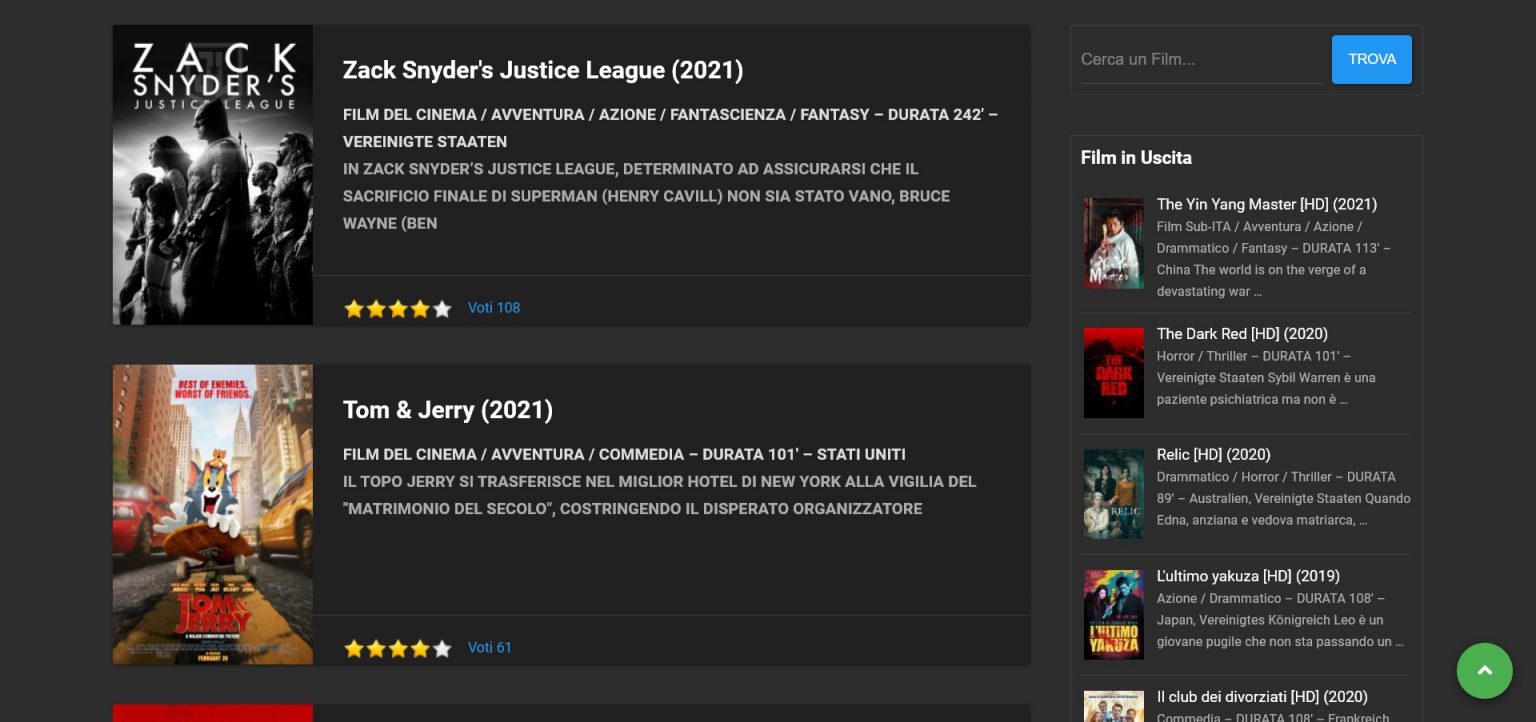Click the fourth star under Tom & Jerry
The height and width of the screenshot is (722, 1536).
coord(420,648)
